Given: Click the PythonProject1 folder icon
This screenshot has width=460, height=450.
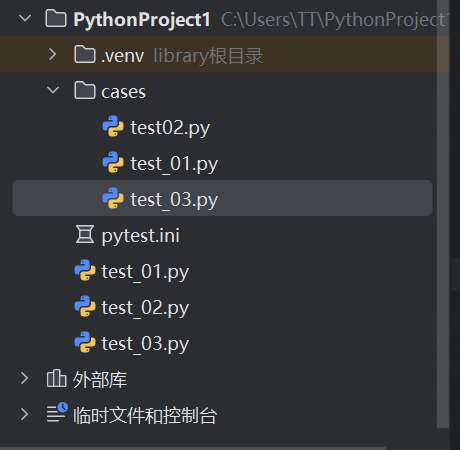Looking at the screenshot, I should pos(56,18).
